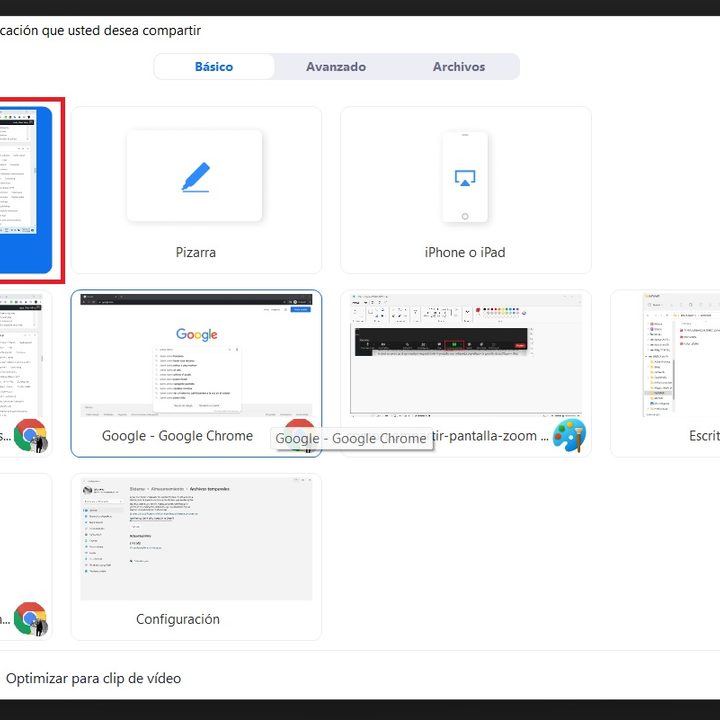Select the Paint window with palette icon
Image resolution: width=720 pixels, height=720 pixels.
[466, 373]
